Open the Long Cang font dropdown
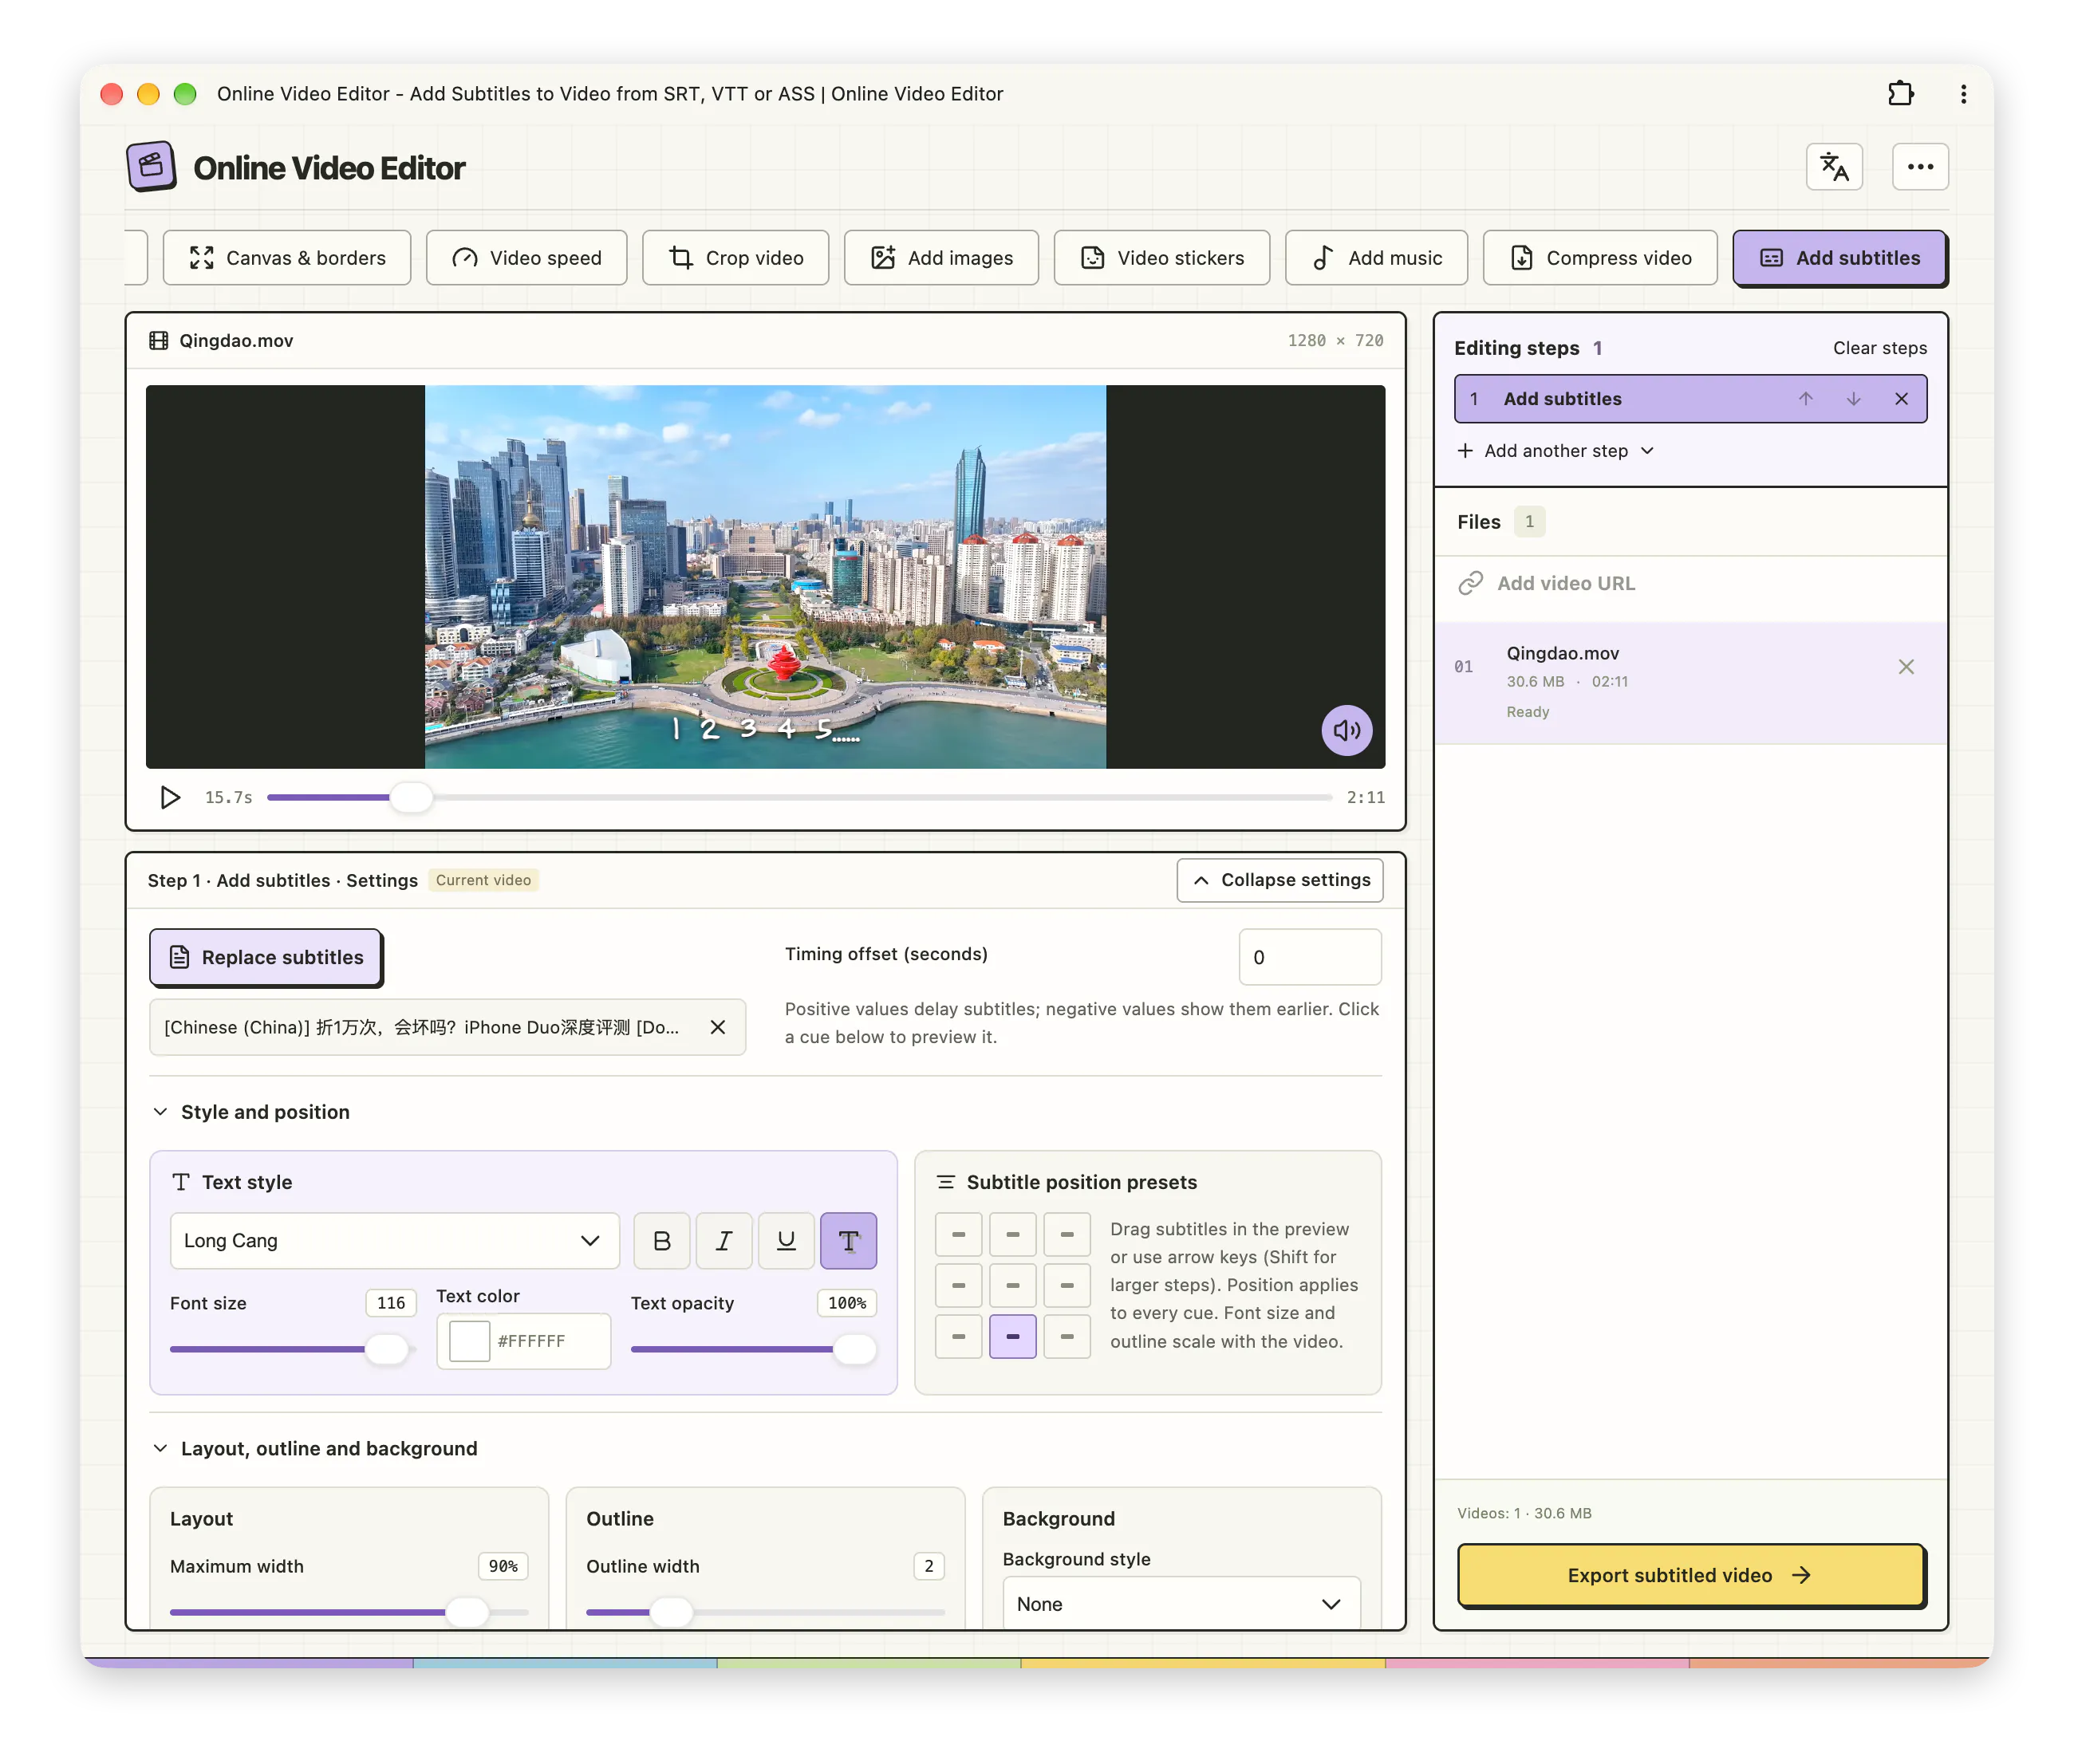This screenshot has height=1764, width=2074. (395, 1241)
